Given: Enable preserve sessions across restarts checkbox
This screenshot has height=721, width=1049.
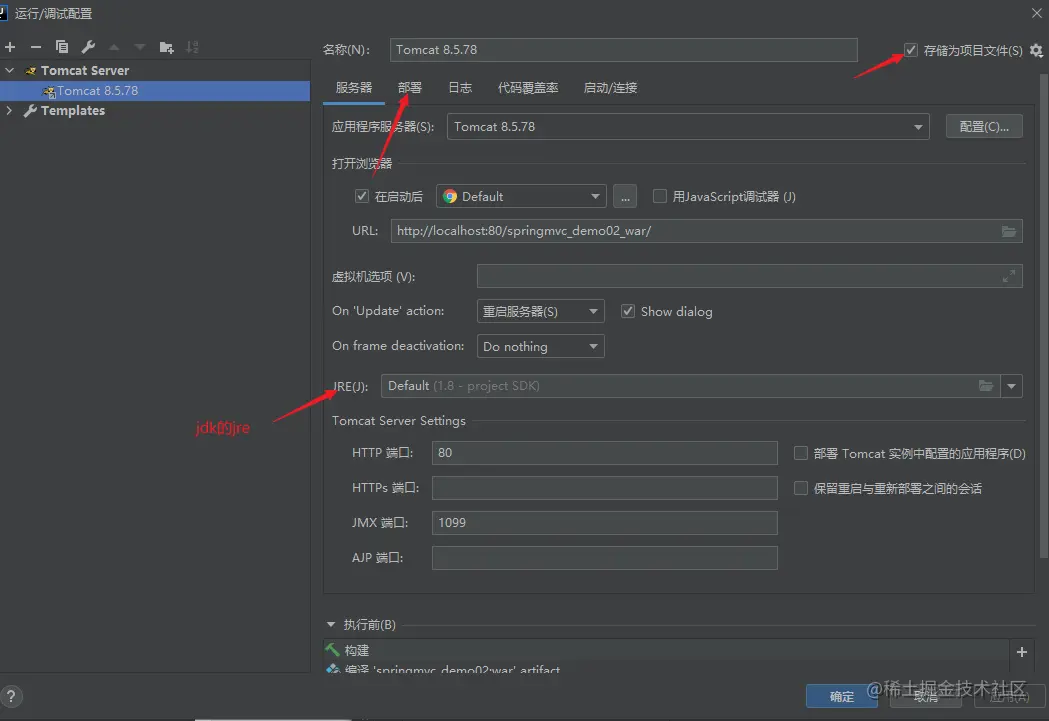Looking at the screenshot, I should coord(801,488).
